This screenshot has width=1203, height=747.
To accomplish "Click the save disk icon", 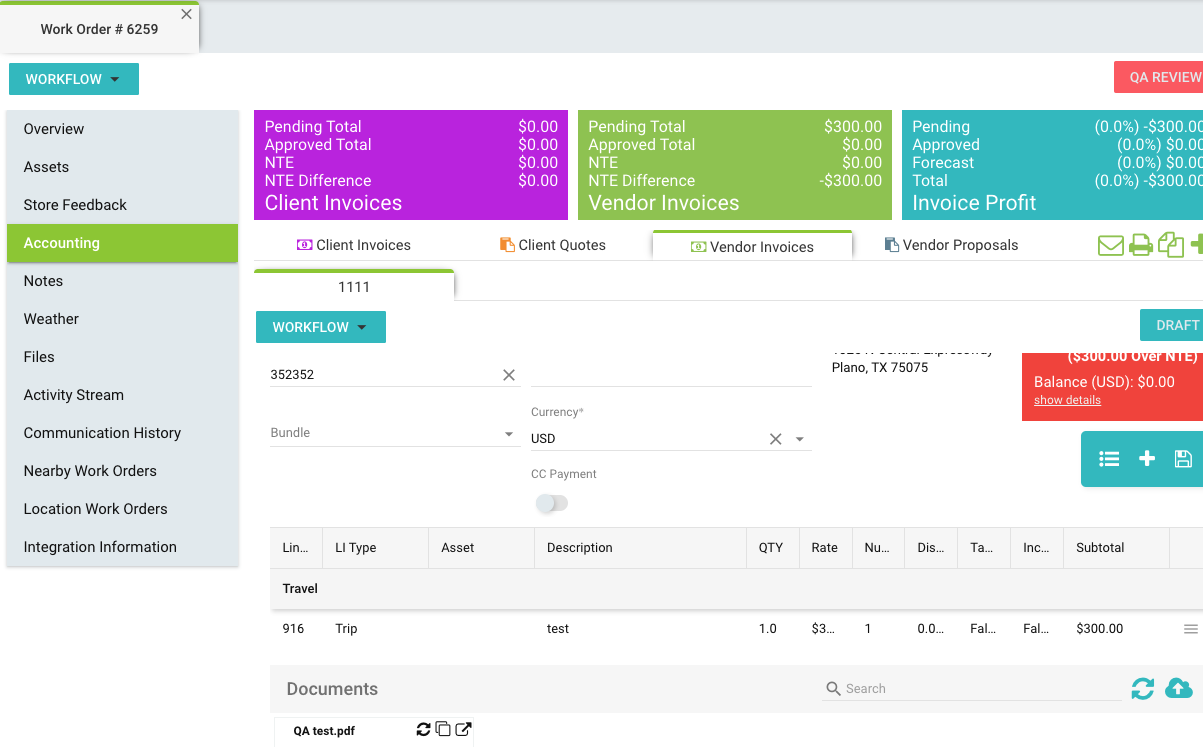I will coord(1183,459).
